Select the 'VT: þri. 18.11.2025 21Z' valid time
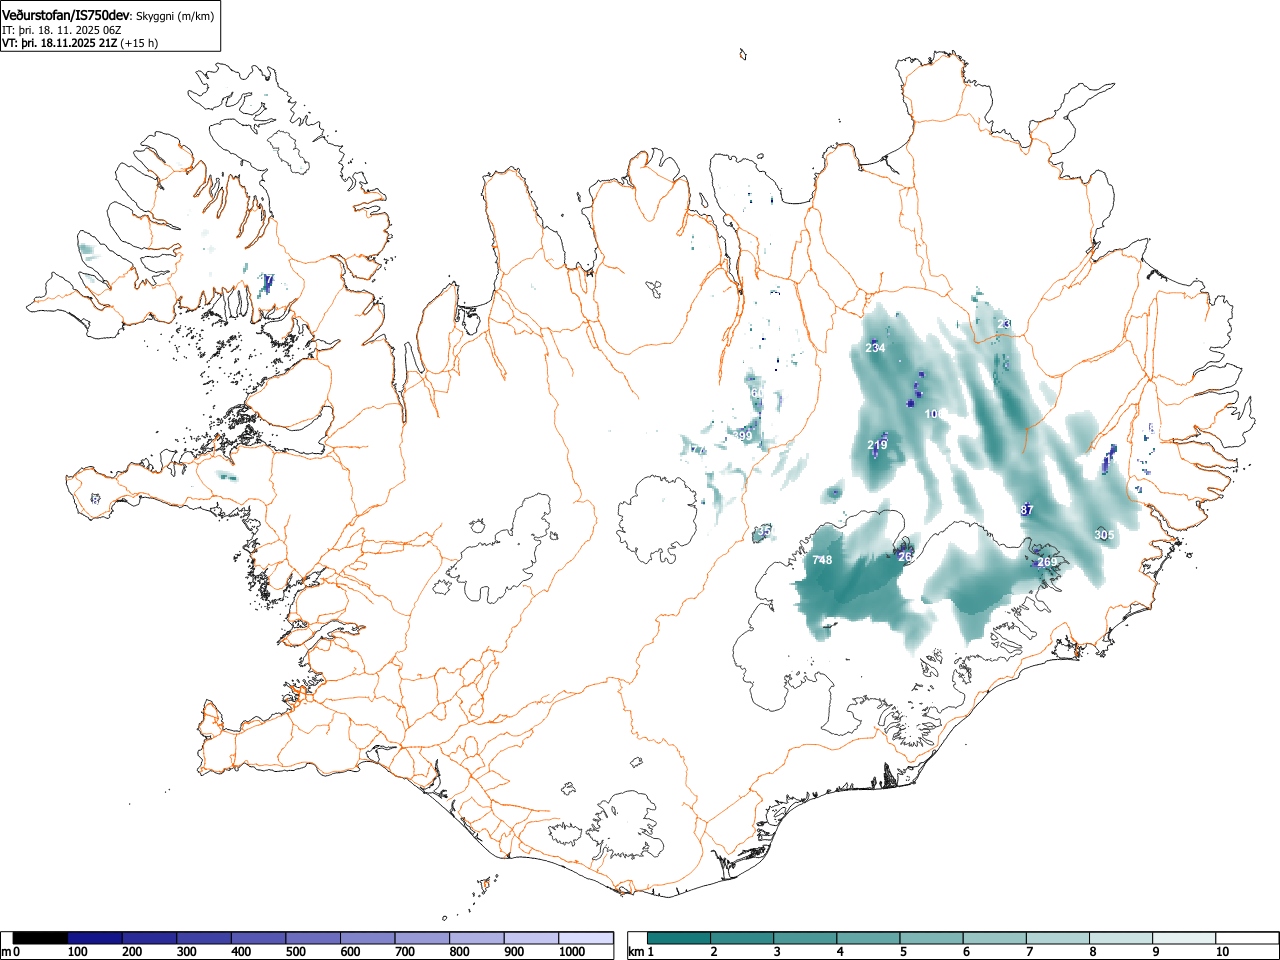The height and width of the screenshot is (960, 1280). click(x=59, y=43)
